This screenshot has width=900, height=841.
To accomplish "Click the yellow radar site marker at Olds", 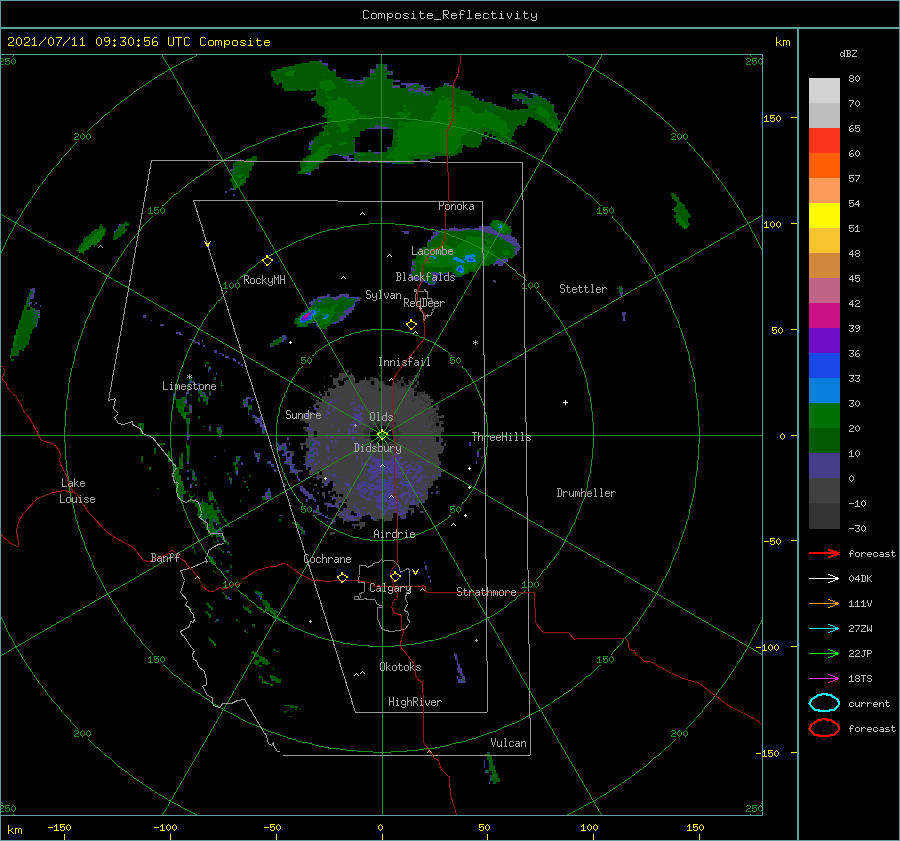I will coord(382,435).
